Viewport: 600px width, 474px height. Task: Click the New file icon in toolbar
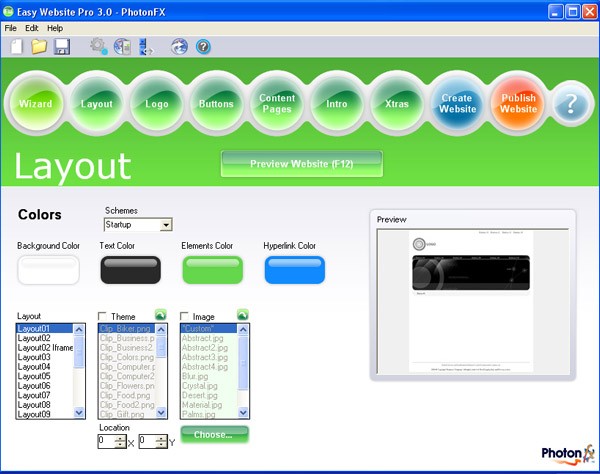(17, 46)
